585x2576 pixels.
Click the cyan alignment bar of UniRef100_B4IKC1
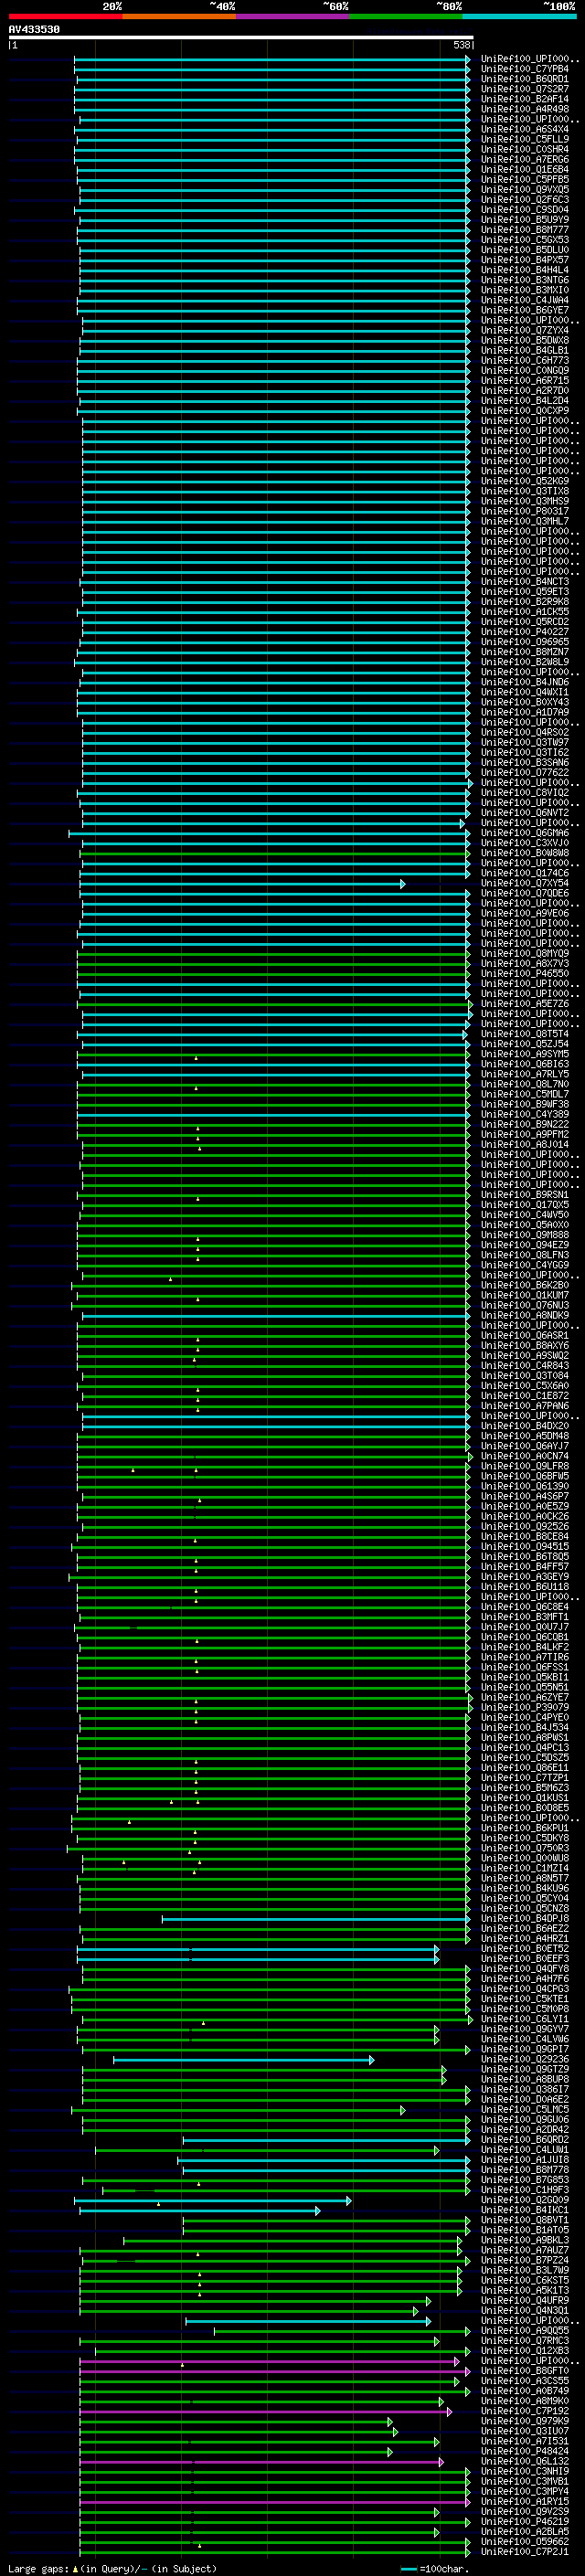point(200,2210)
